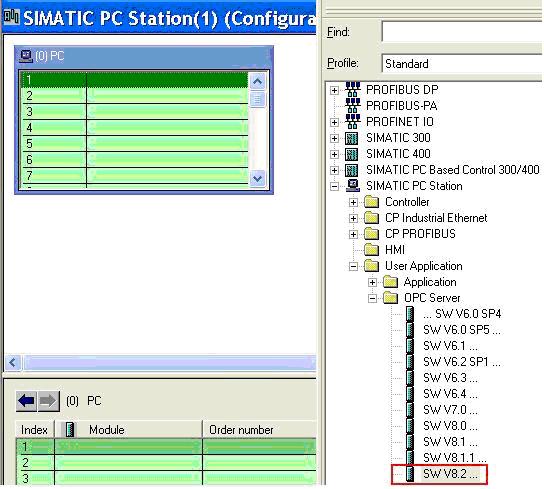Open the Profile Standard combo box

coord(462,64)
